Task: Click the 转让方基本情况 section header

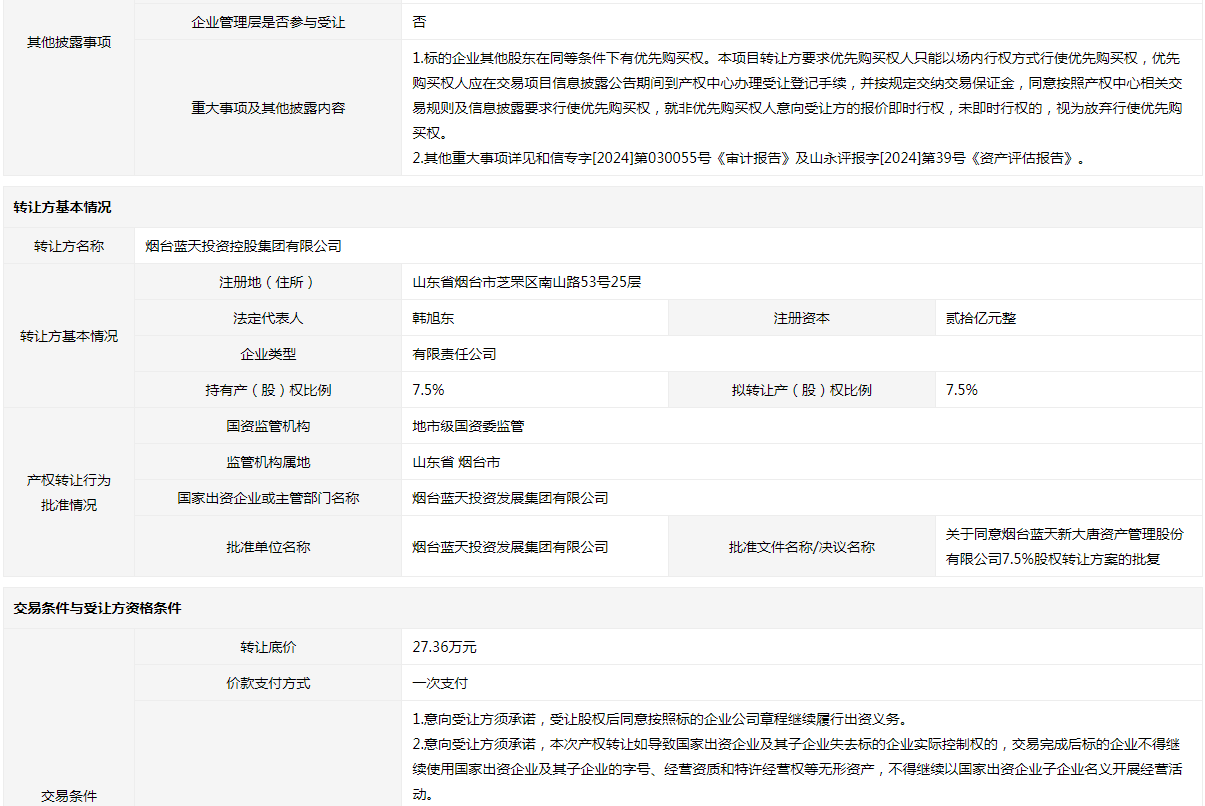Action: click(x=62, y=208)
